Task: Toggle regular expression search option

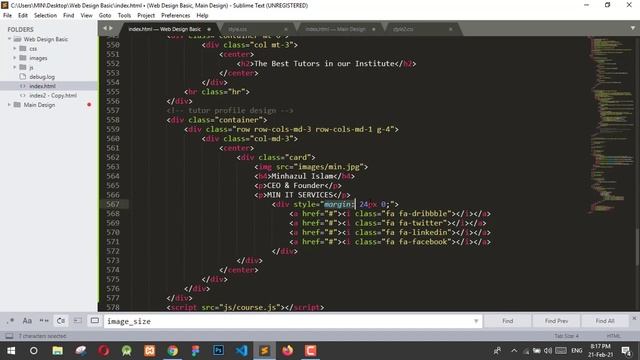Action: pyautogui.click(x=10, y=321)
